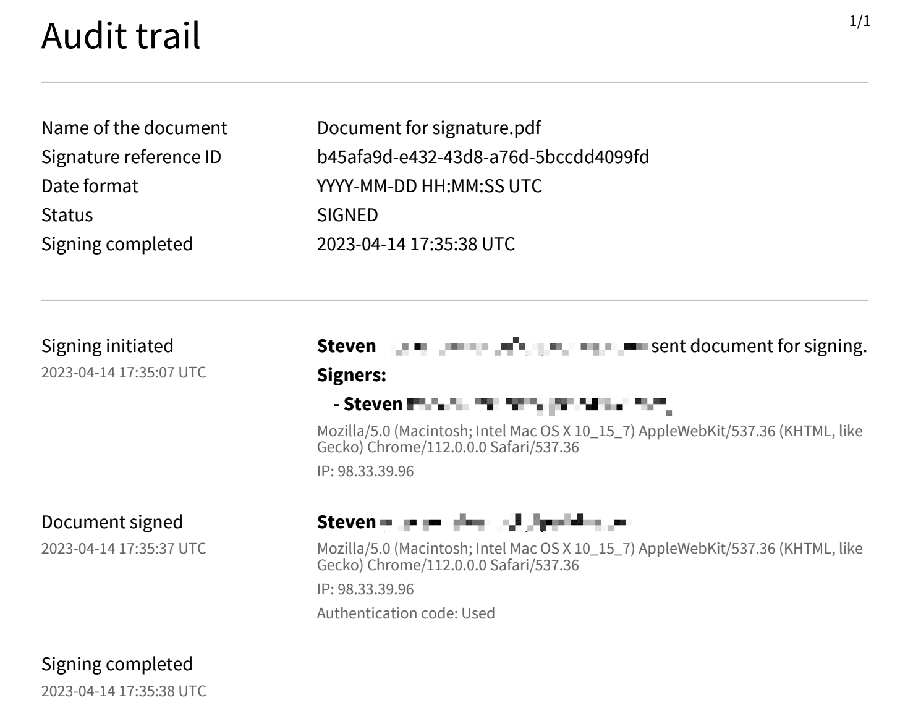This screenshot has width=900, height=724.
Task: Click the Audit trail heading
Action: tap(121, 36)
